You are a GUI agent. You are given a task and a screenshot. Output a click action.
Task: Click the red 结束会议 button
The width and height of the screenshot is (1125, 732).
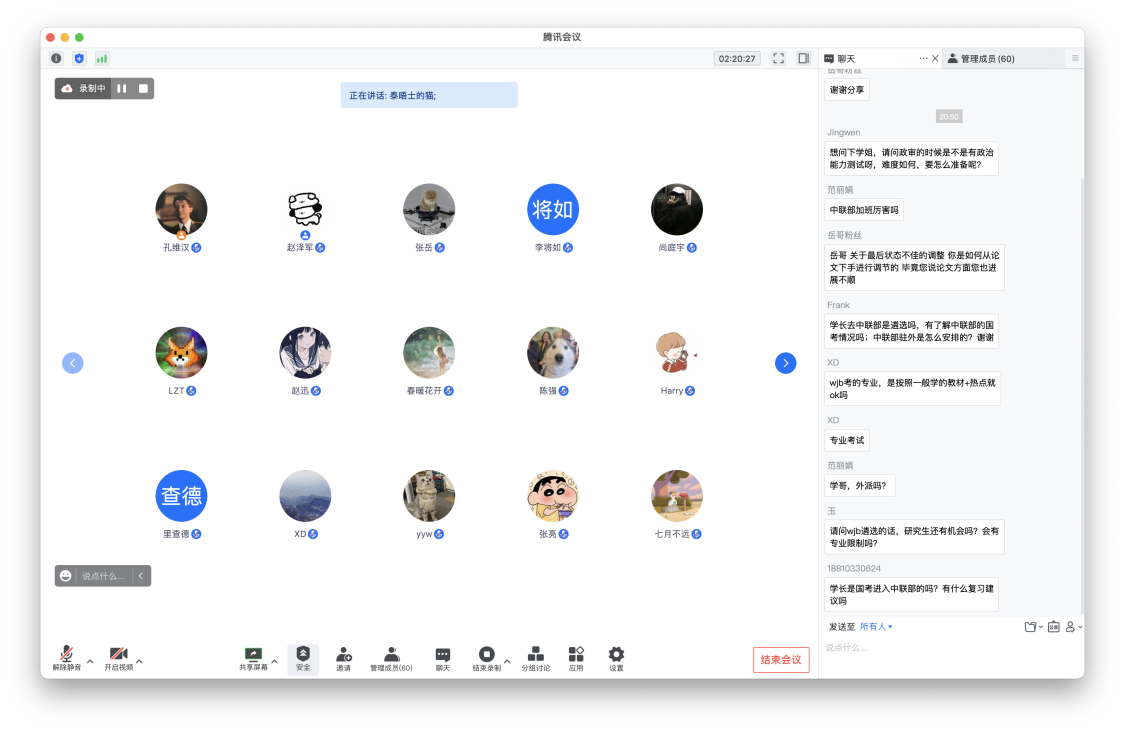(x=781, y=660)
